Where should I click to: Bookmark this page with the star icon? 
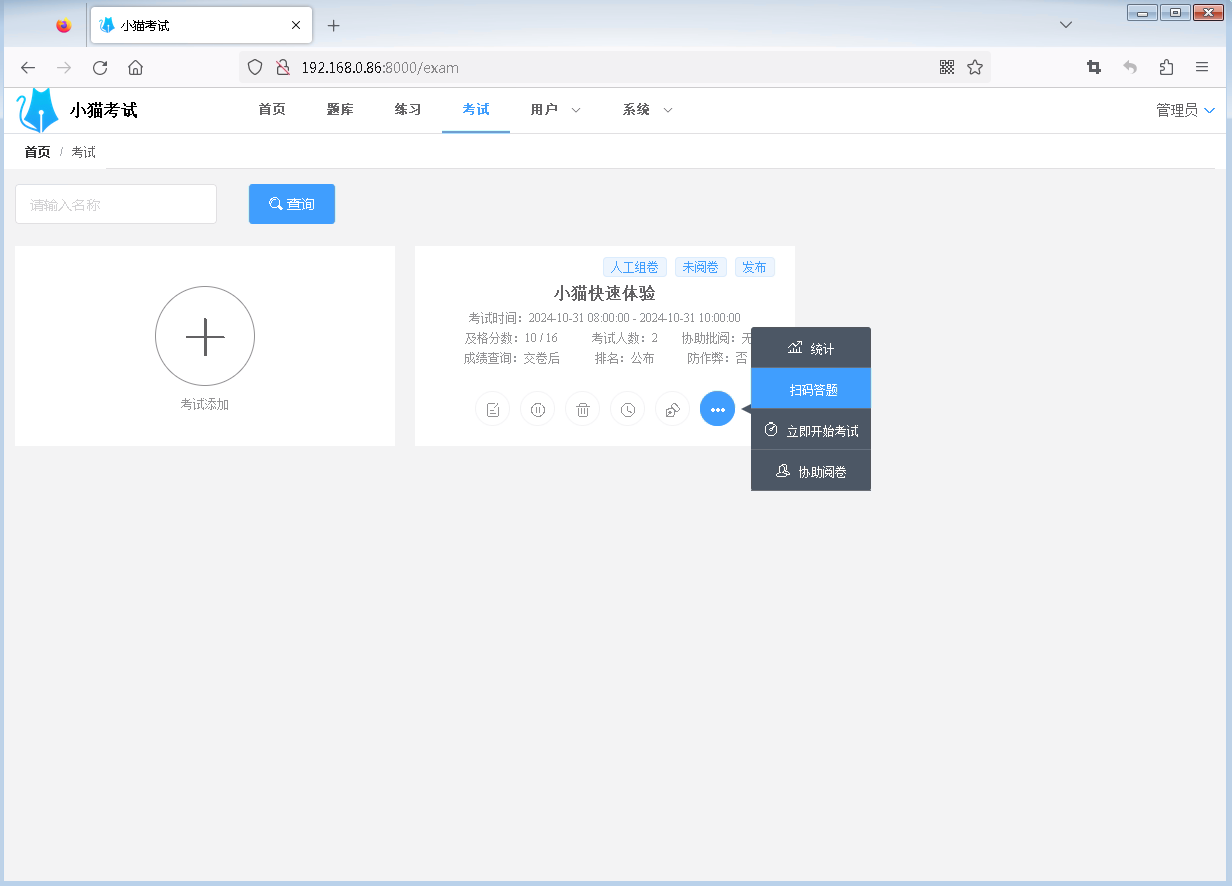point(973,67)
